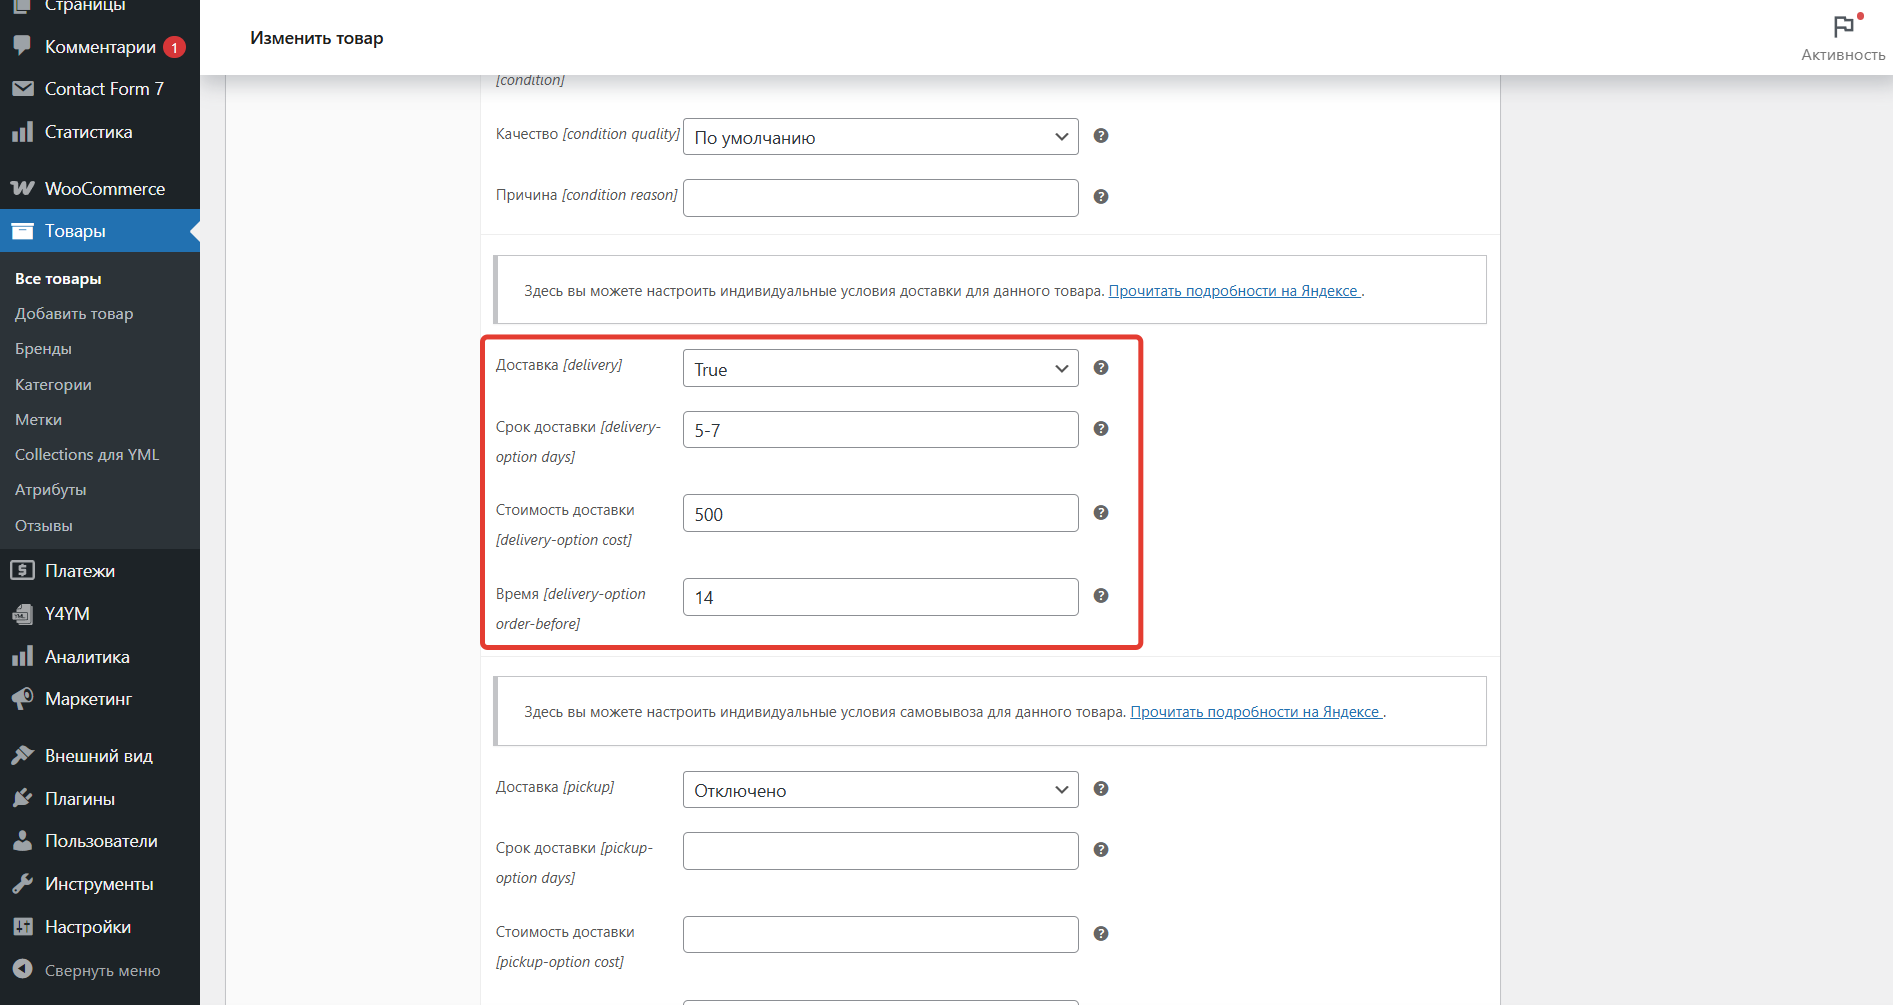
Task: Open Collections для YML submenu
Action: [87, 455]
